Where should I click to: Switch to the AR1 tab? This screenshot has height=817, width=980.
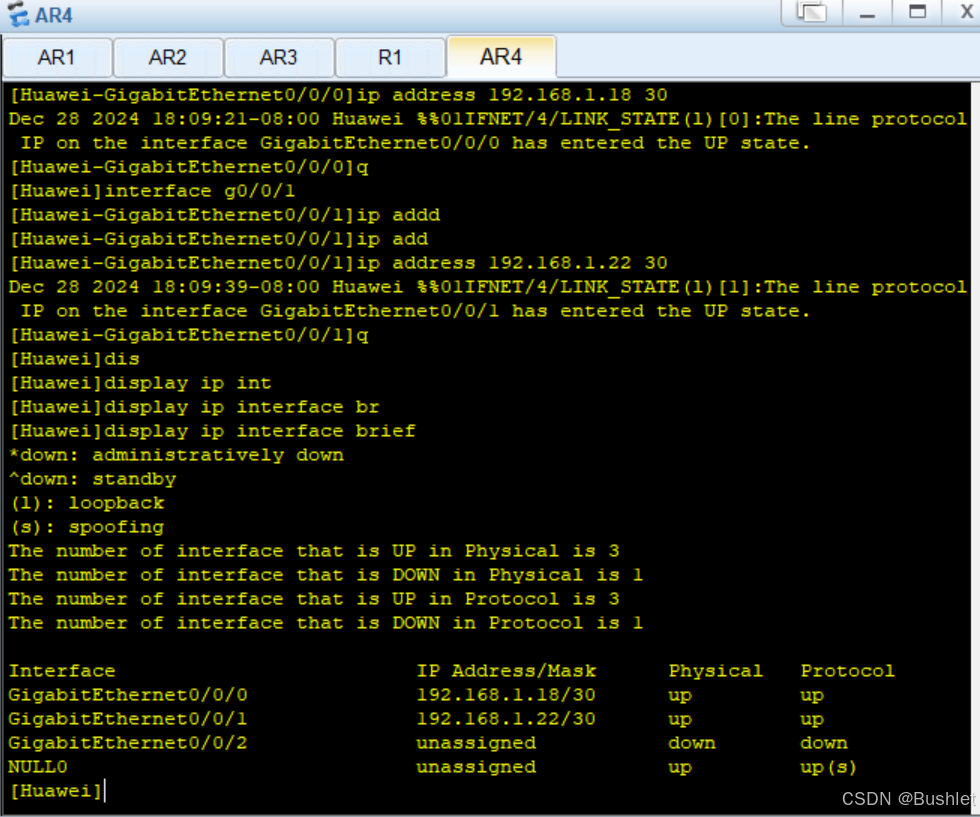(57, 58)
